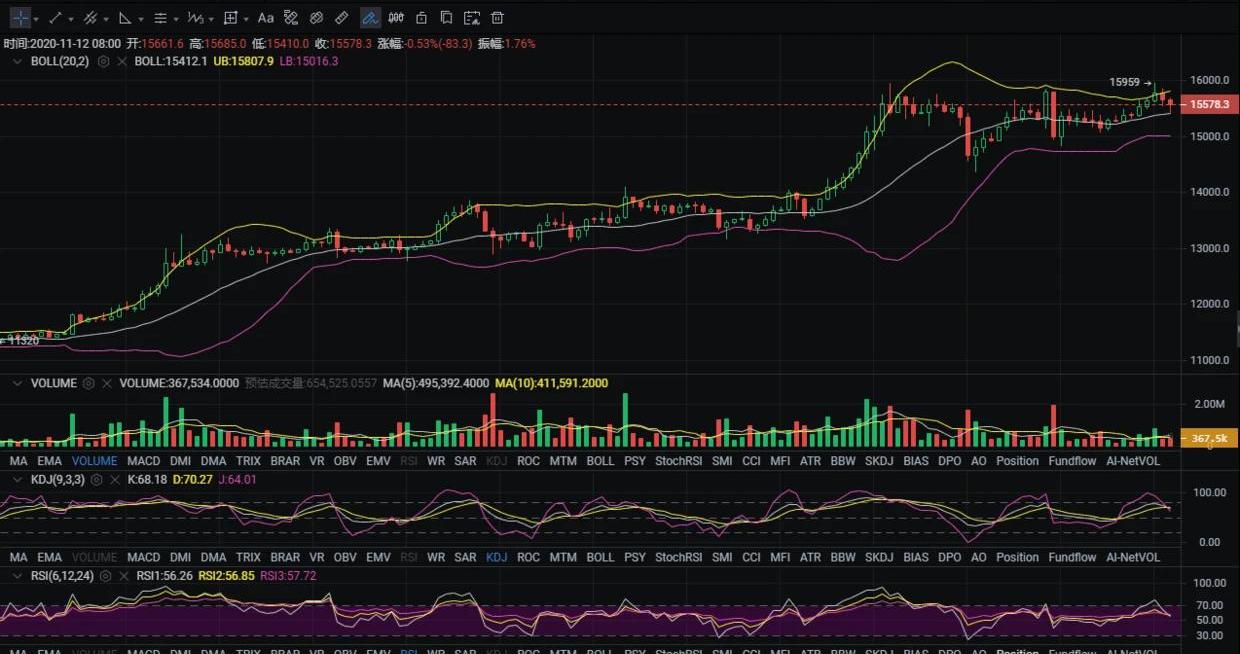
Task: Close the RSI indicator panel
Action: (x=124, y=576)
